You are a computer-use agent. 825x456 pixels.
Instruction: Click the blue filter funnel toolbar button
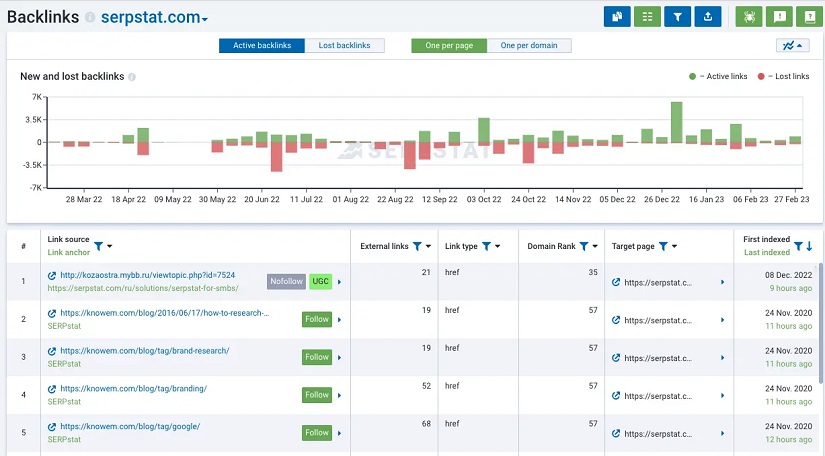(x=678, y=17)
